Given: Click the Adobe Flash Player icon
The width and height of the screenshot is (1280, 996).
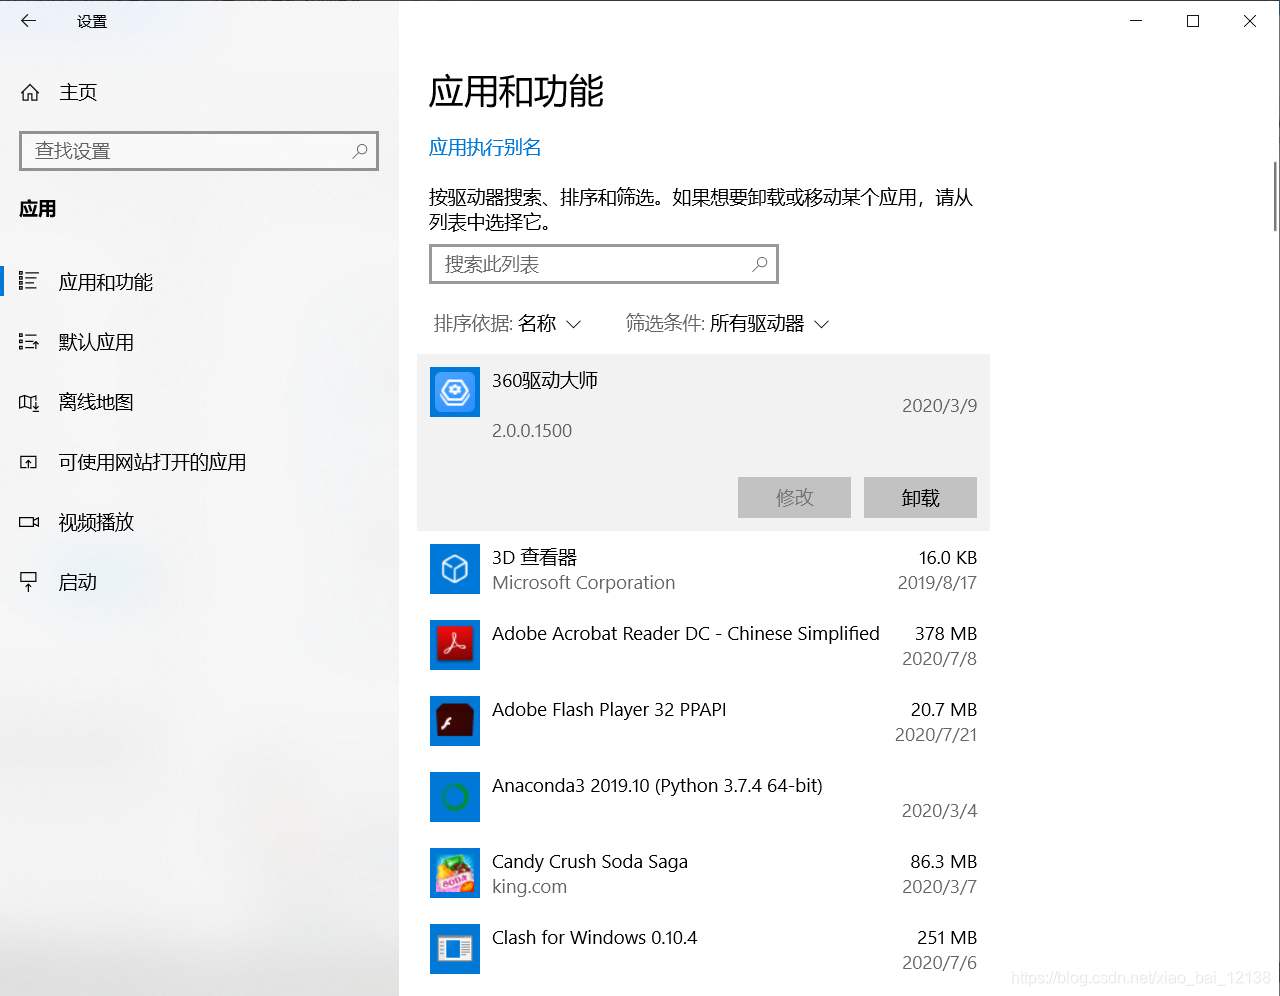Looking at the screenshot, I should [x=455, y=721].
